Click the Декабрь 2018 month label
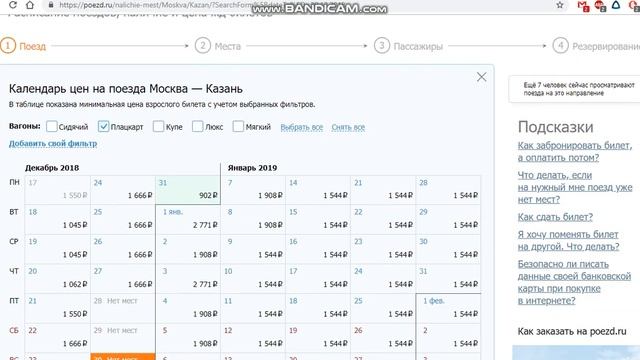The width and height of the screenshot is (640, 360). [52, 168]
